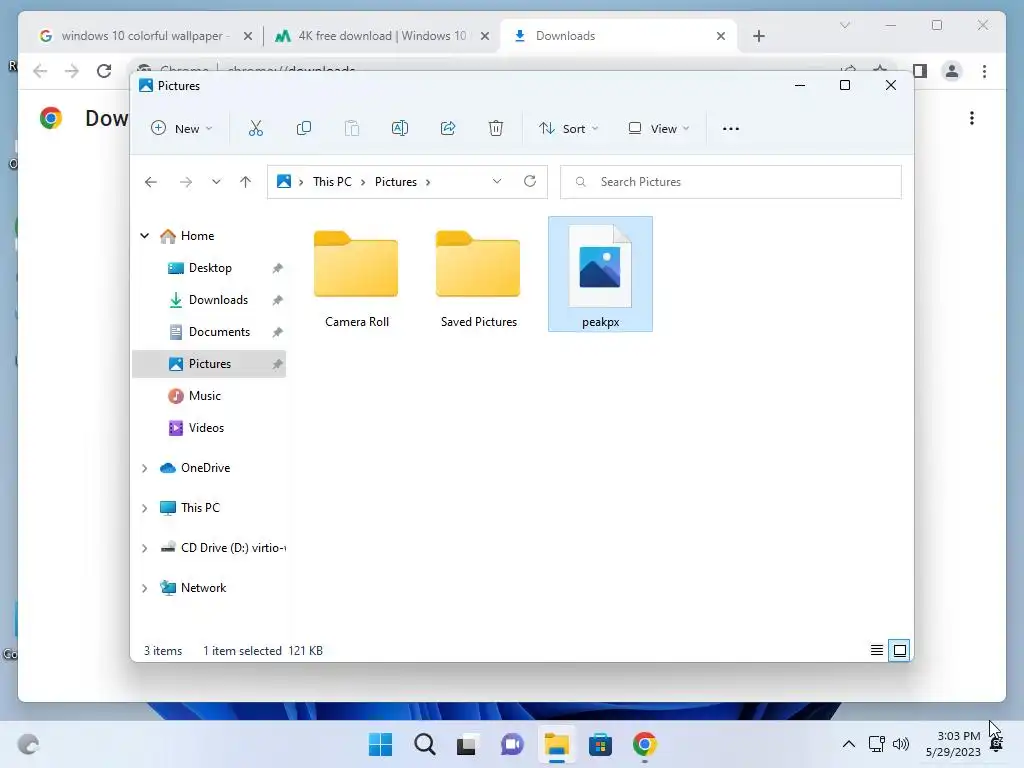Unpin Documents using its pin icon
The image size is (1024, 768).
click(278, 332)
